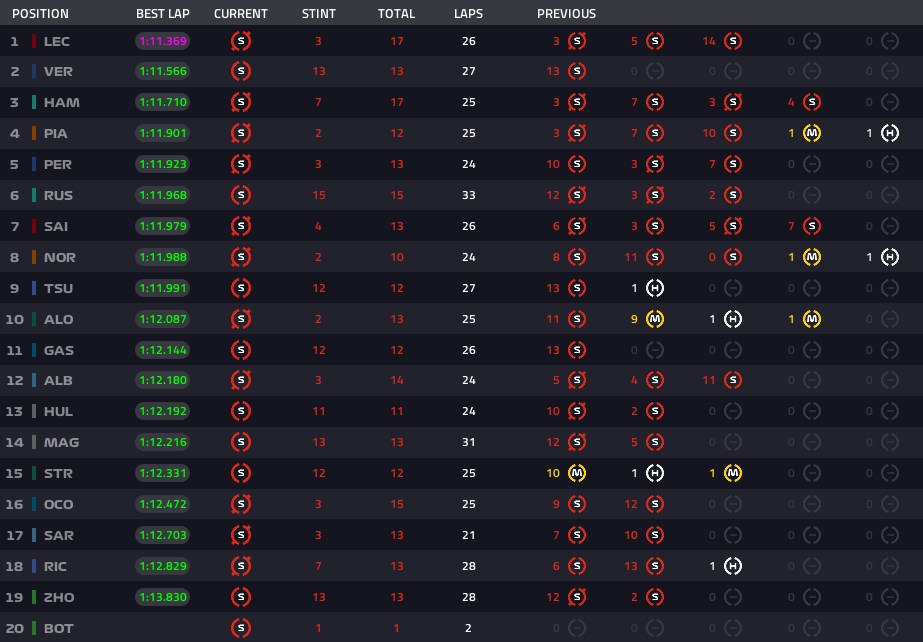
Task: Click the POSITION column header
Action: [x=40, y=14]
